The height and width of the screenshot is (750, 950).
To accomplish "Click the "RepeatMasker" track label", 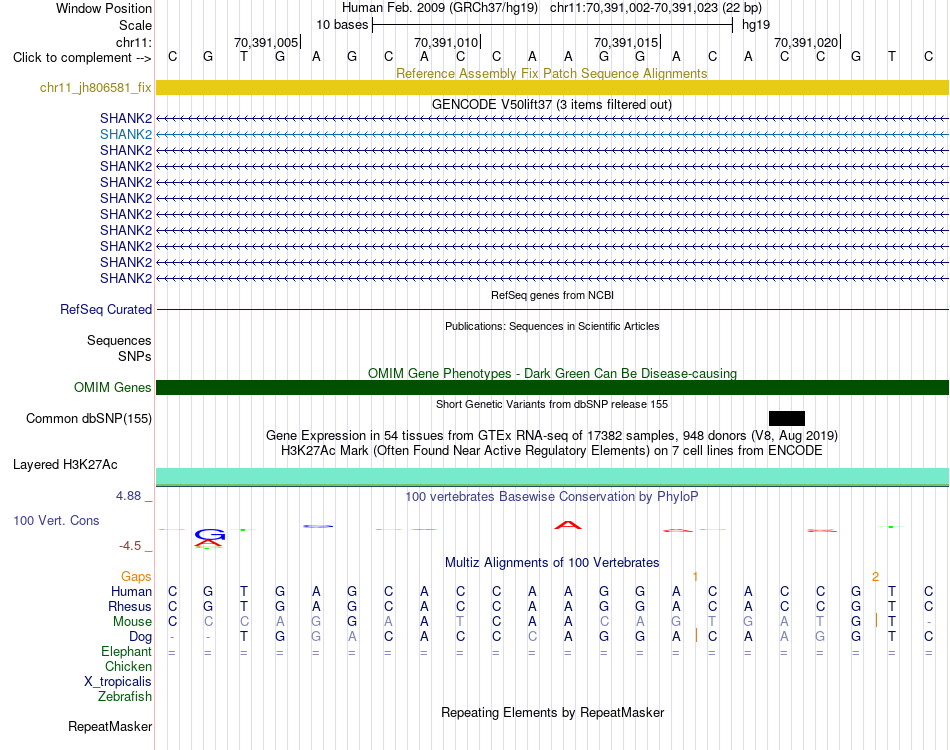I will tap(110, 726).
